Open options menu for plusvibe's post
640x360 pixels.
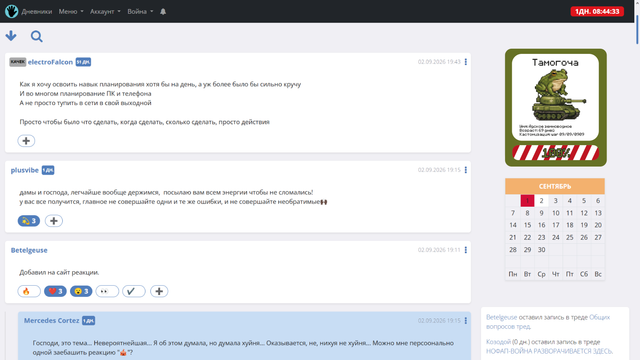pyautogui.click(x=466, y=170)
